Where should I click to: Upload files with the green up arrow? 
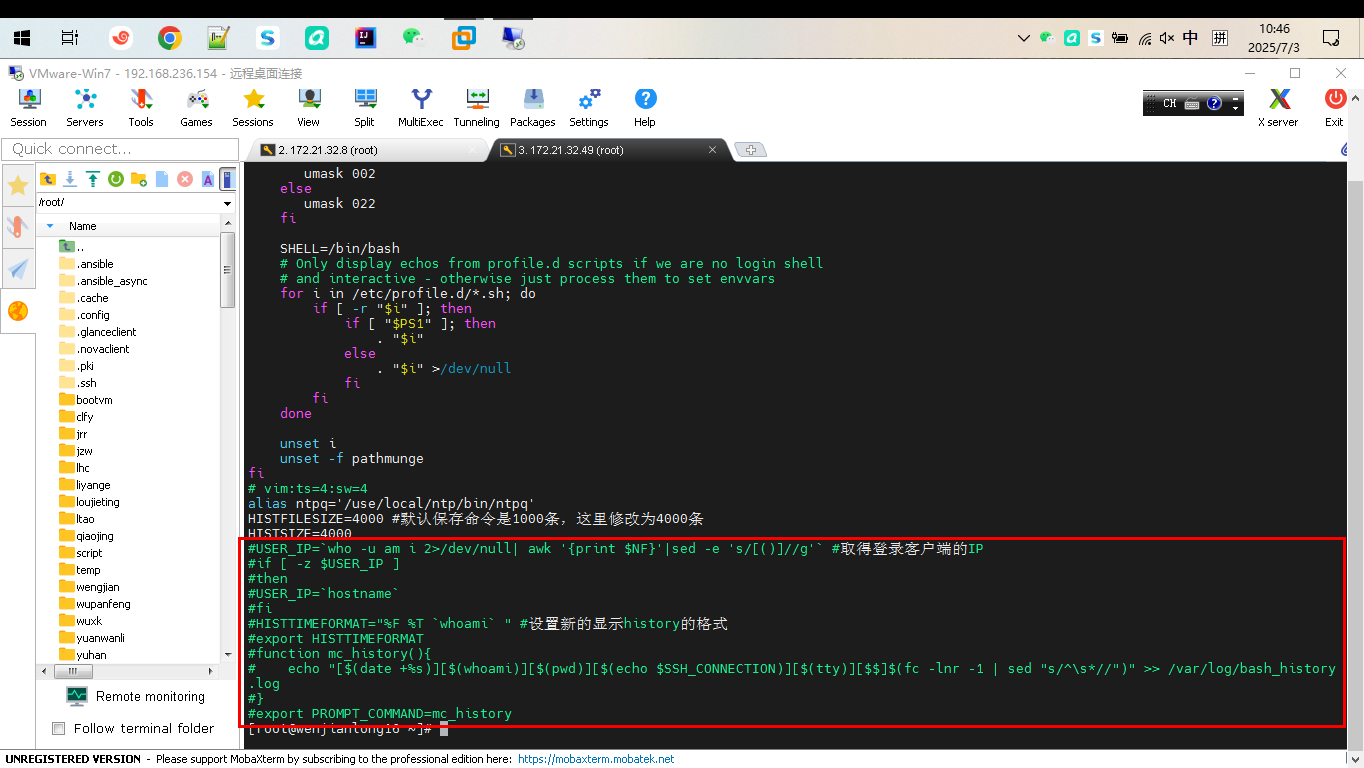pyautogui.click(x=93, y=179)
